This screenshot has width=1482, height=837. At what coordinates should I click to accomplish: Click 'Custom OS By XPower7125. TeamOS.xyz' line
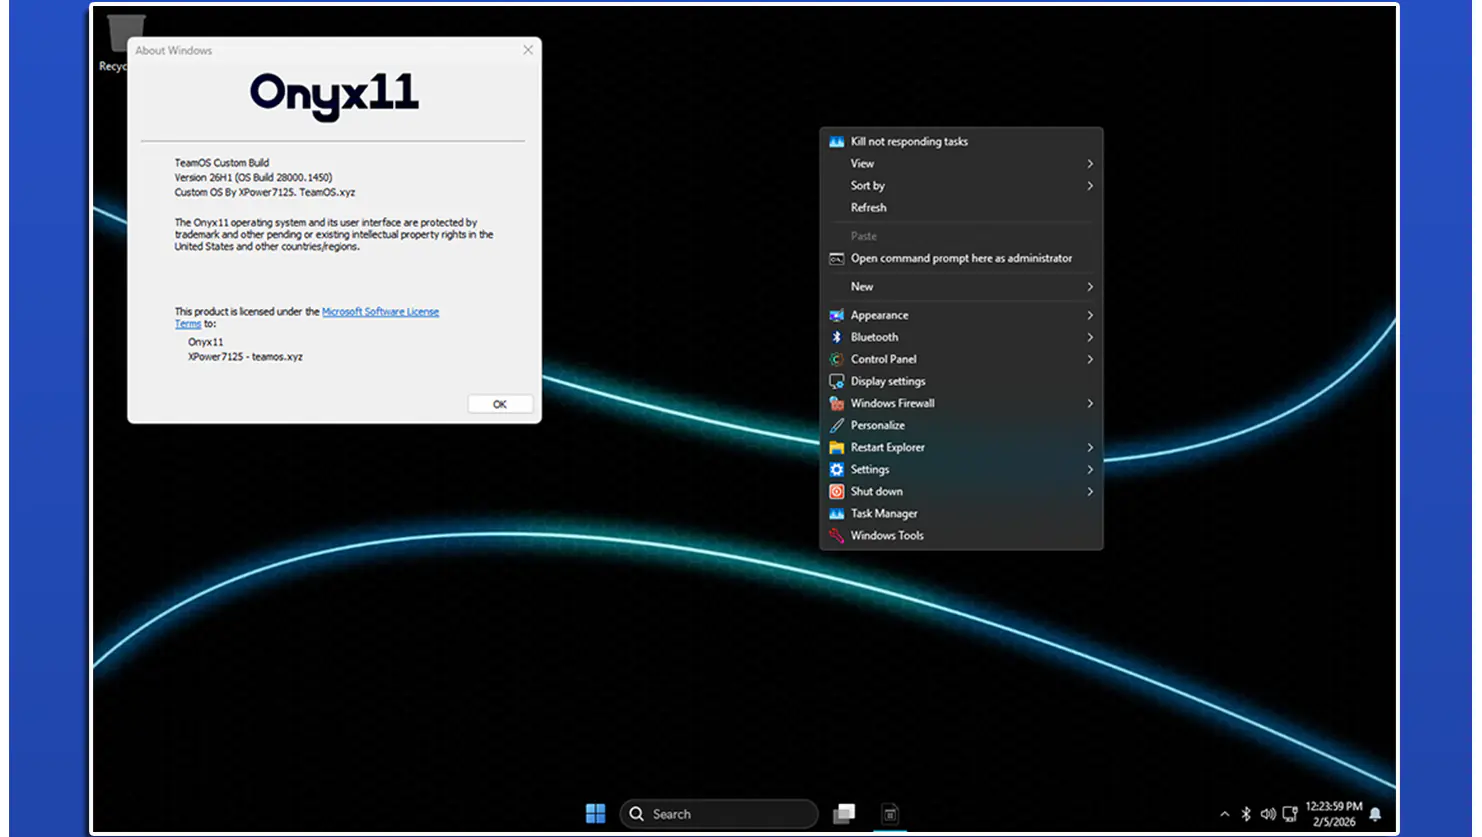pyautogui.click(x=265, y=192)
